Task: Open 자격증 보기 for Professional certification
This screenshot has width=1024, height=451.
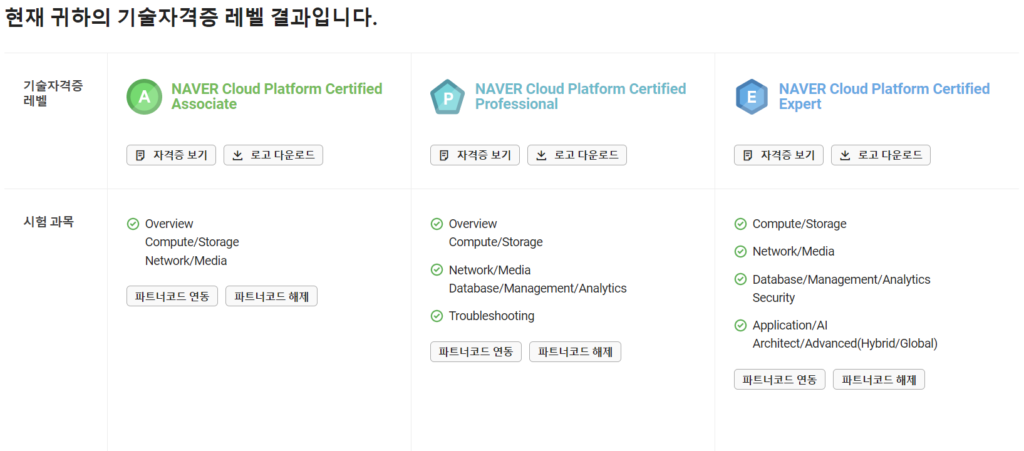Action: pyautogui.click(x=475, y=155)
